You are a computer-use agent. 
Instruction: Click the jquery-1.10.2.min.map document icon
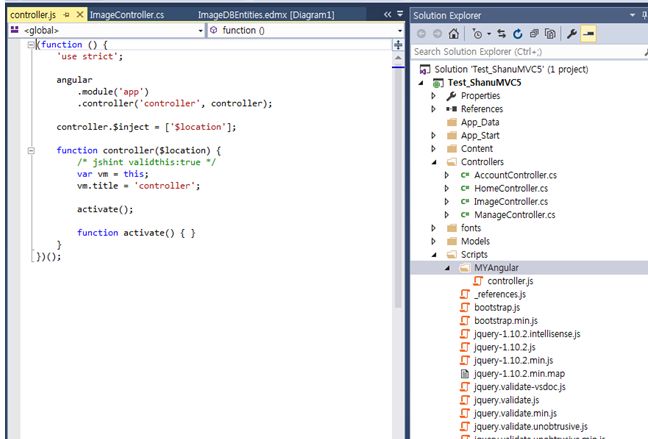pyautogui.click(x=465, y=374)
